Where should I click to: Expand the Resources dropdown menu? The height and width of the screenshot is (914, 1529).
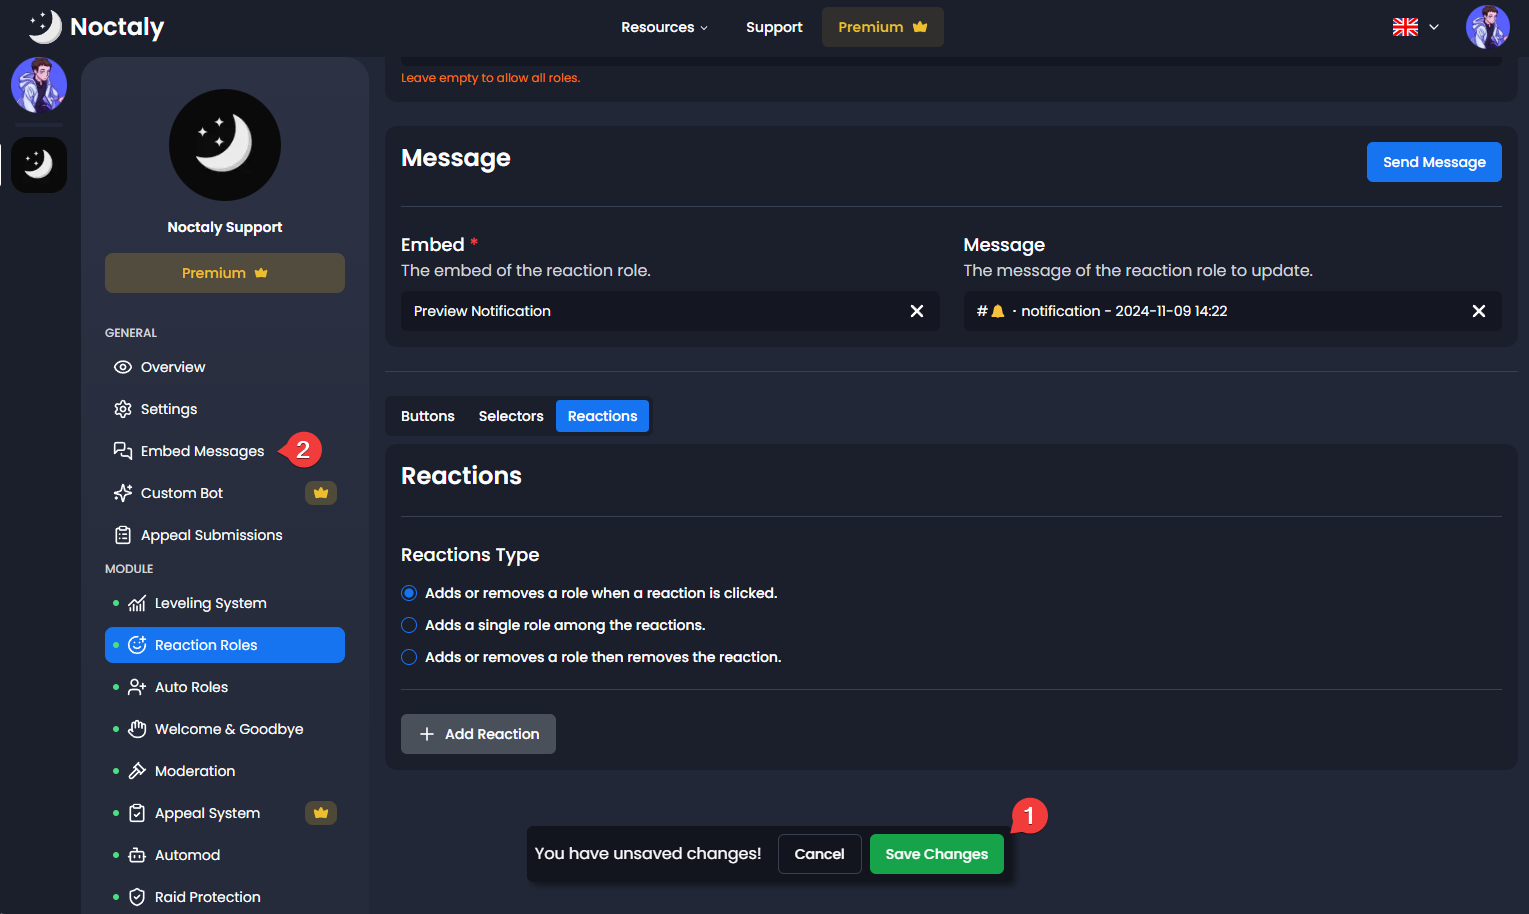664,27
